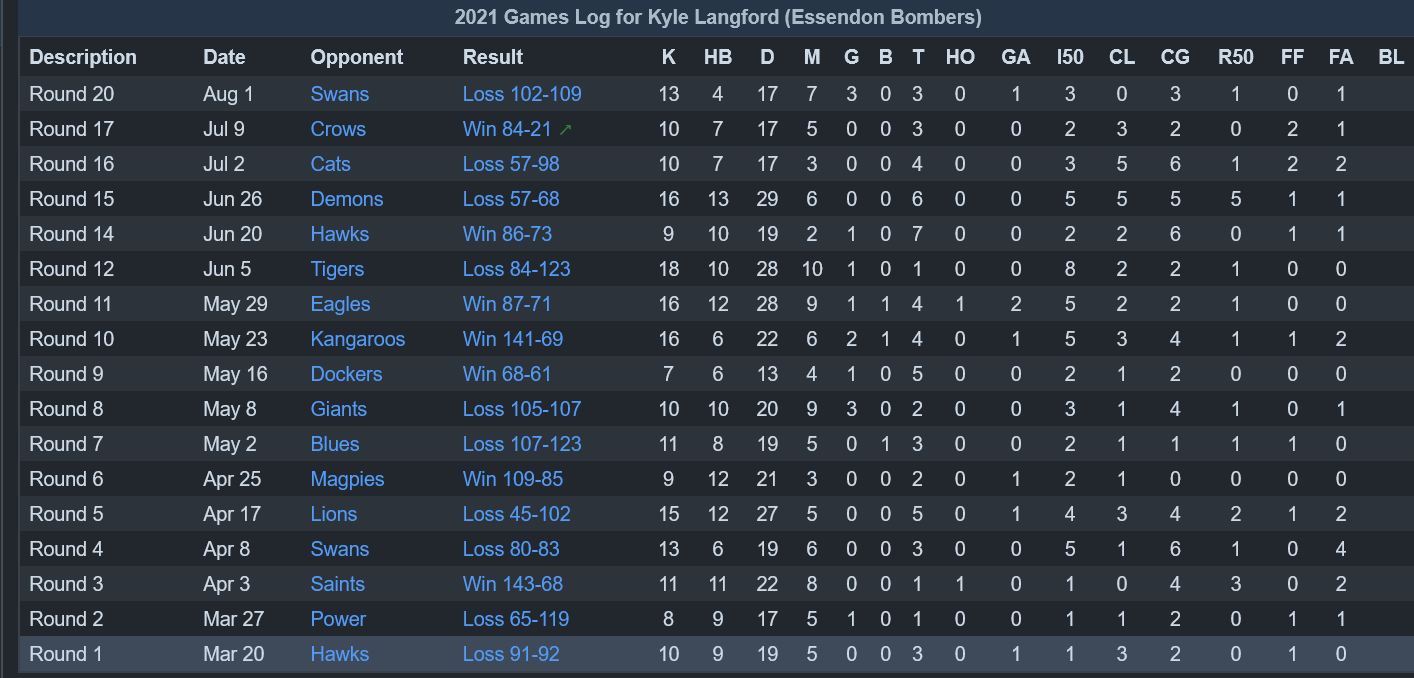The width and height of the screenshot is (1414, 678).
Task: Click the I50 column header
Action: pos(1070,57)
